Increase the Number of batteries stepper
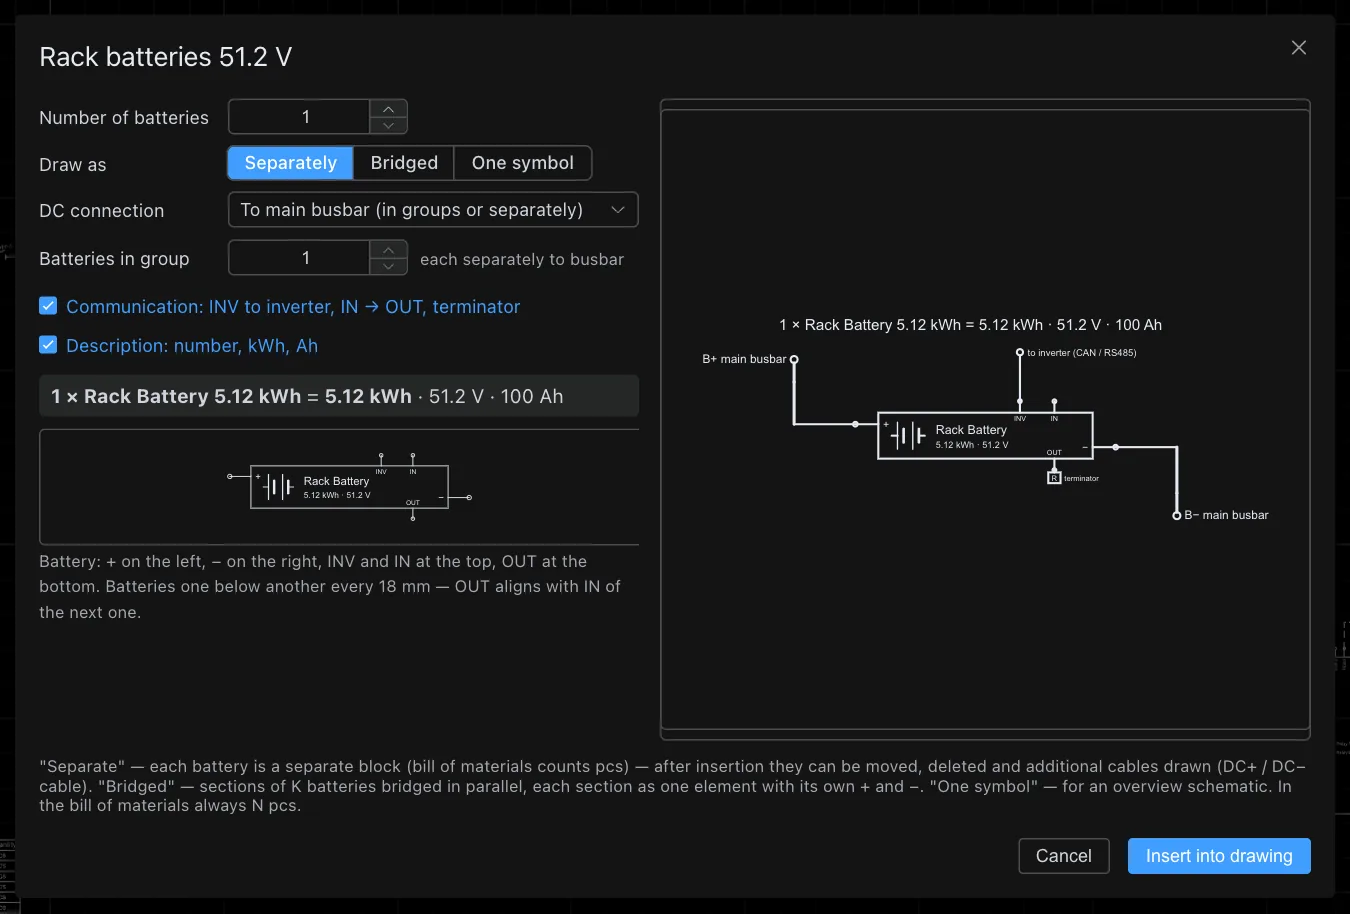Image resolution: width=1350 pixels, height=914 pixels. (388, 109)
